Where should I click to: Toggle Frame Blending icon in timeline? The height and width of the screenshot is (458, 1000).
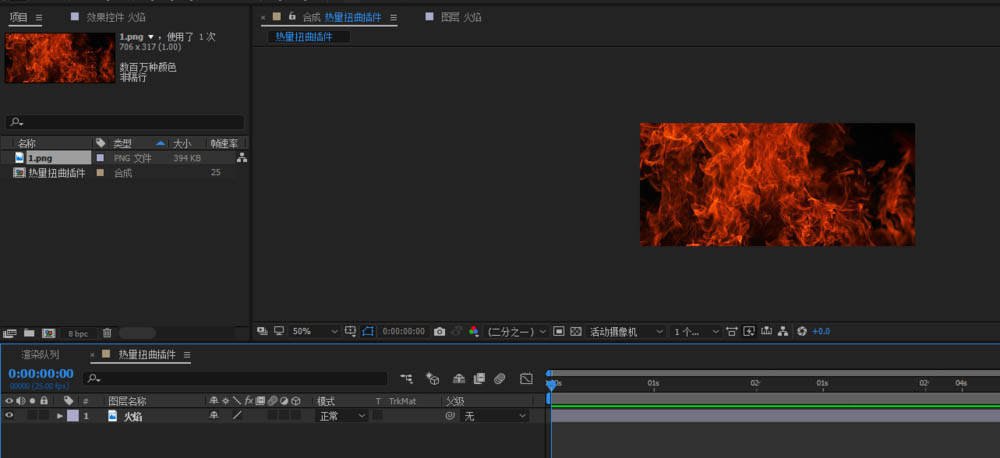479,378
